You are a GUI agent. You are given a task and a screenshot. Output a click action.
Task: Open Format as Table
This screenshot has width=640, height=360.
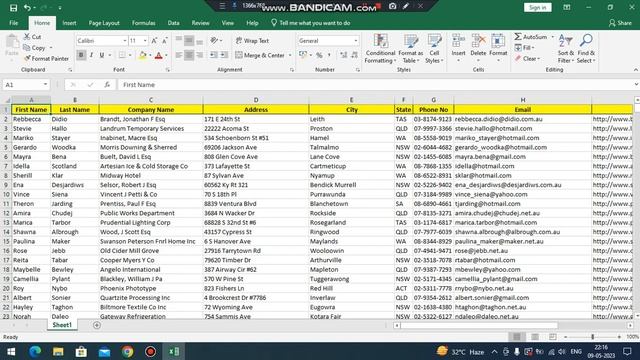pos(411,49)
